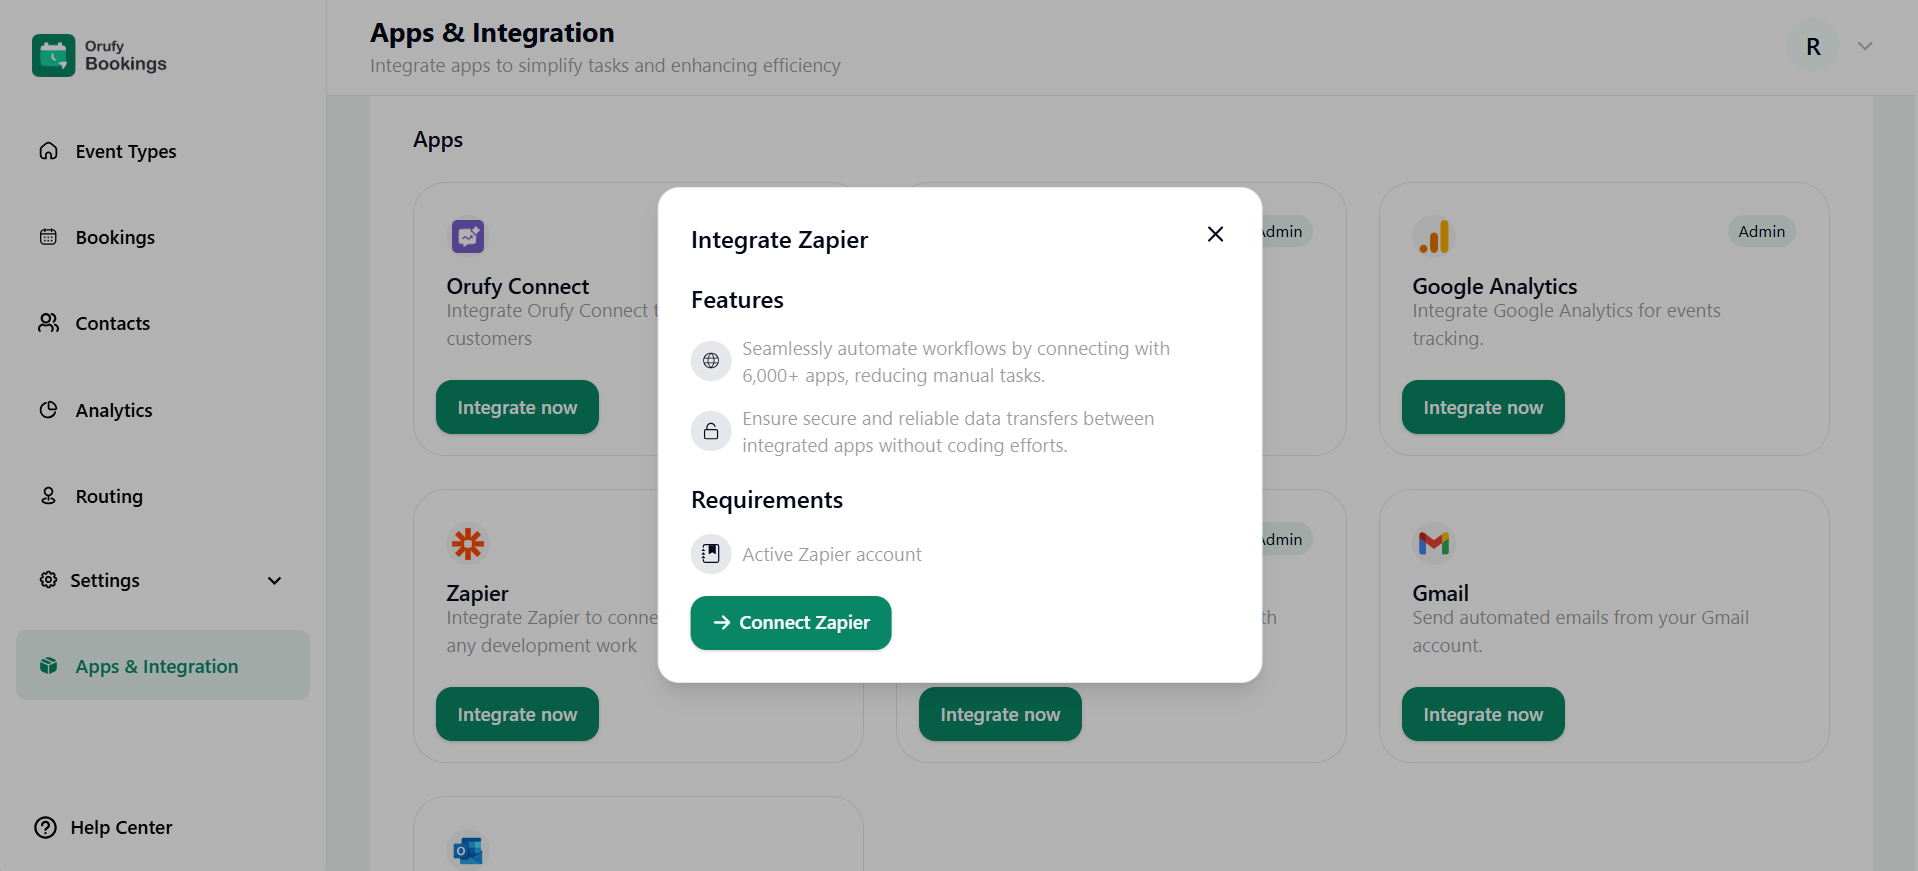This screenshot has width=1918, height=871.
Task: Click the Outlook app icon
Action: point(467,850)
